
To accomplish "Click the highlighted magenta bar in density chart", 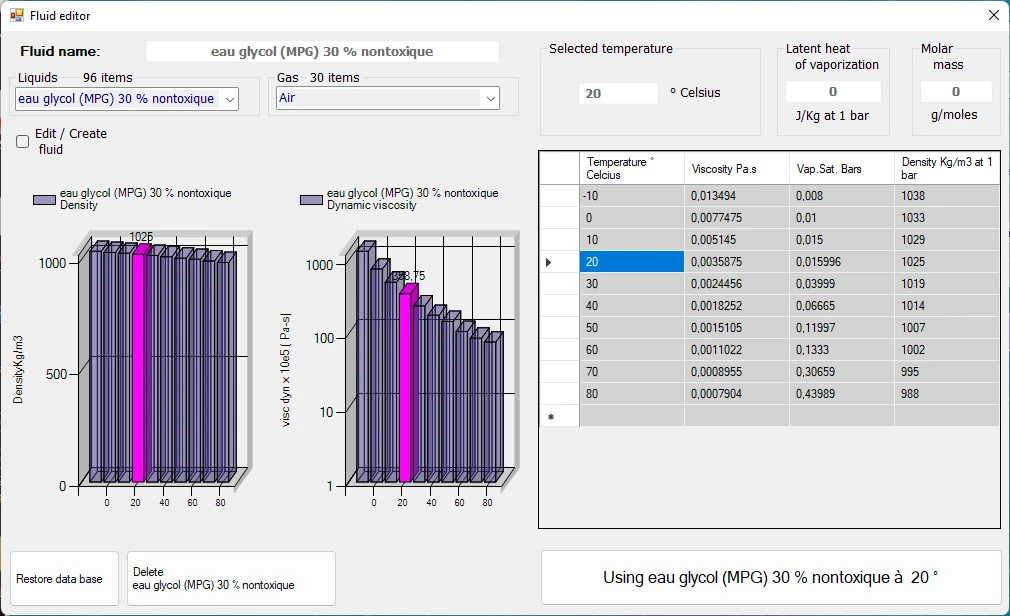I will (139, 365).
